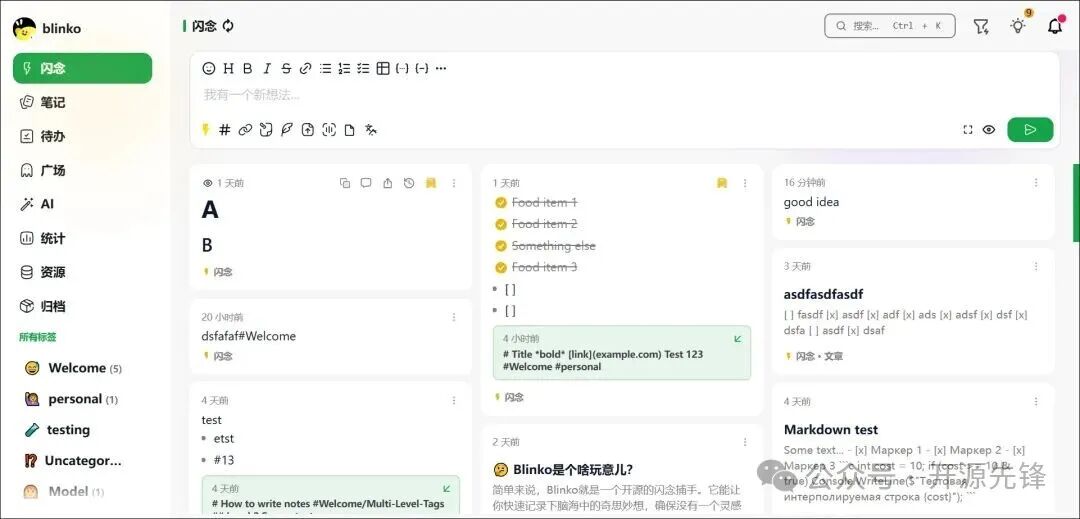Toggle the yellow pin on the Food items note
The width and height of the screenshot is (1080, 519).
722,183
